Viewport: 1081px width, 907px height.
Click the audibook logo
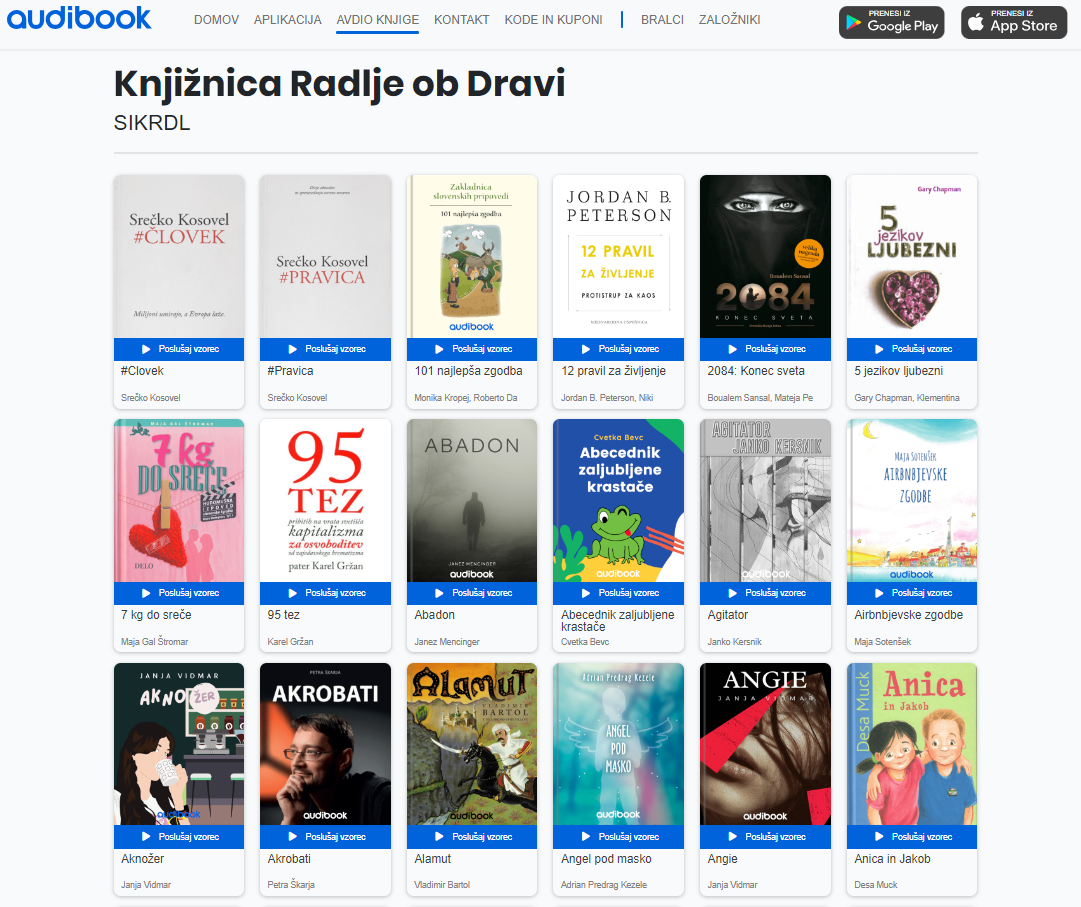79,19
